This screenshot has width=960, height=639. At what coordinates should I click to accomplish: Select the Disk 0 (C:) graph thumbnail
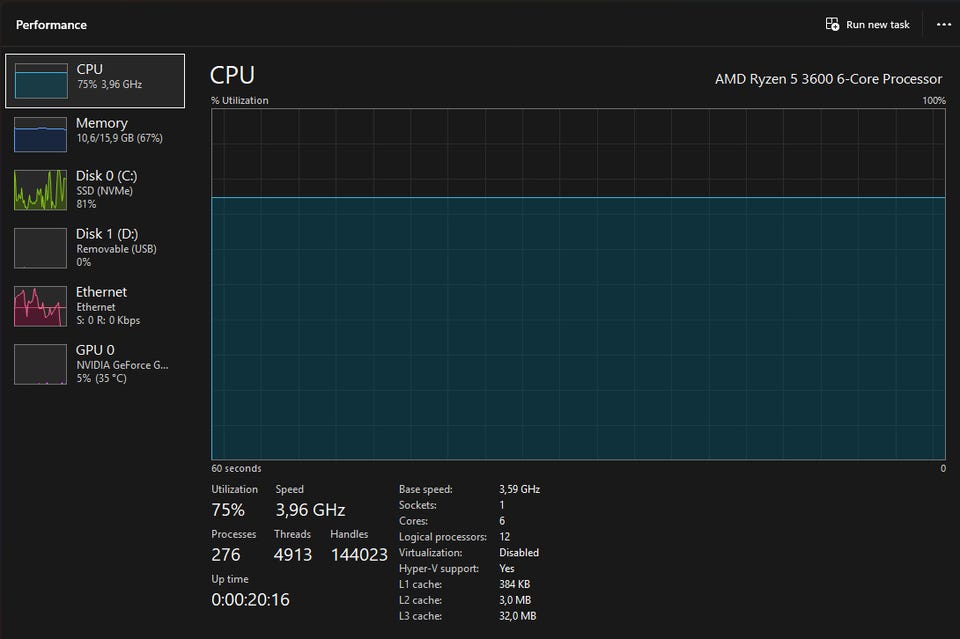[40, 190]
